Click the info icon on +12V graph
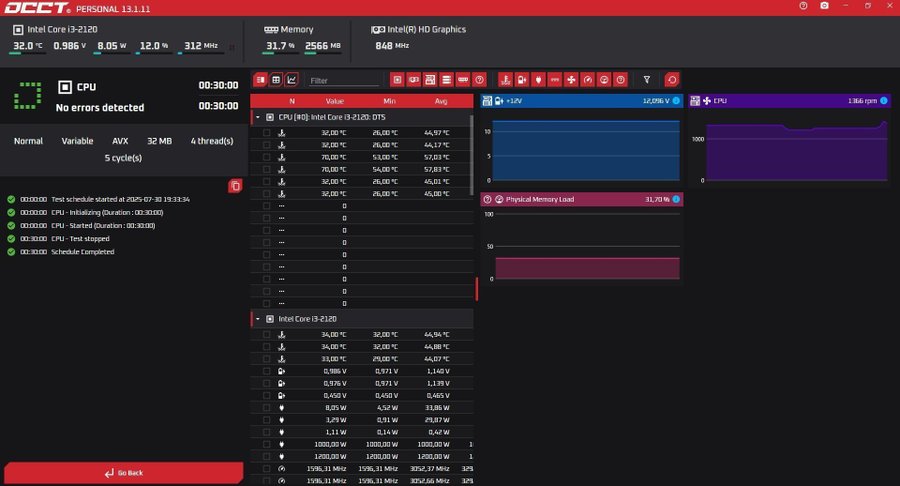The width and height of the screenshot is (900, 486). (x=676, y=101)
